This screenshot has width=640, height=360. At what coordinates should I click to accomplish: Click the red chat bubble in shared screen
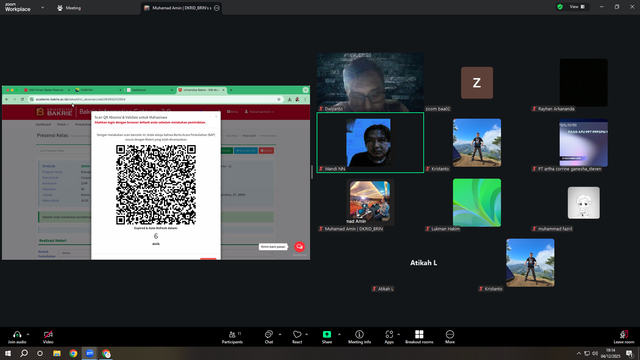click(299, 247)
